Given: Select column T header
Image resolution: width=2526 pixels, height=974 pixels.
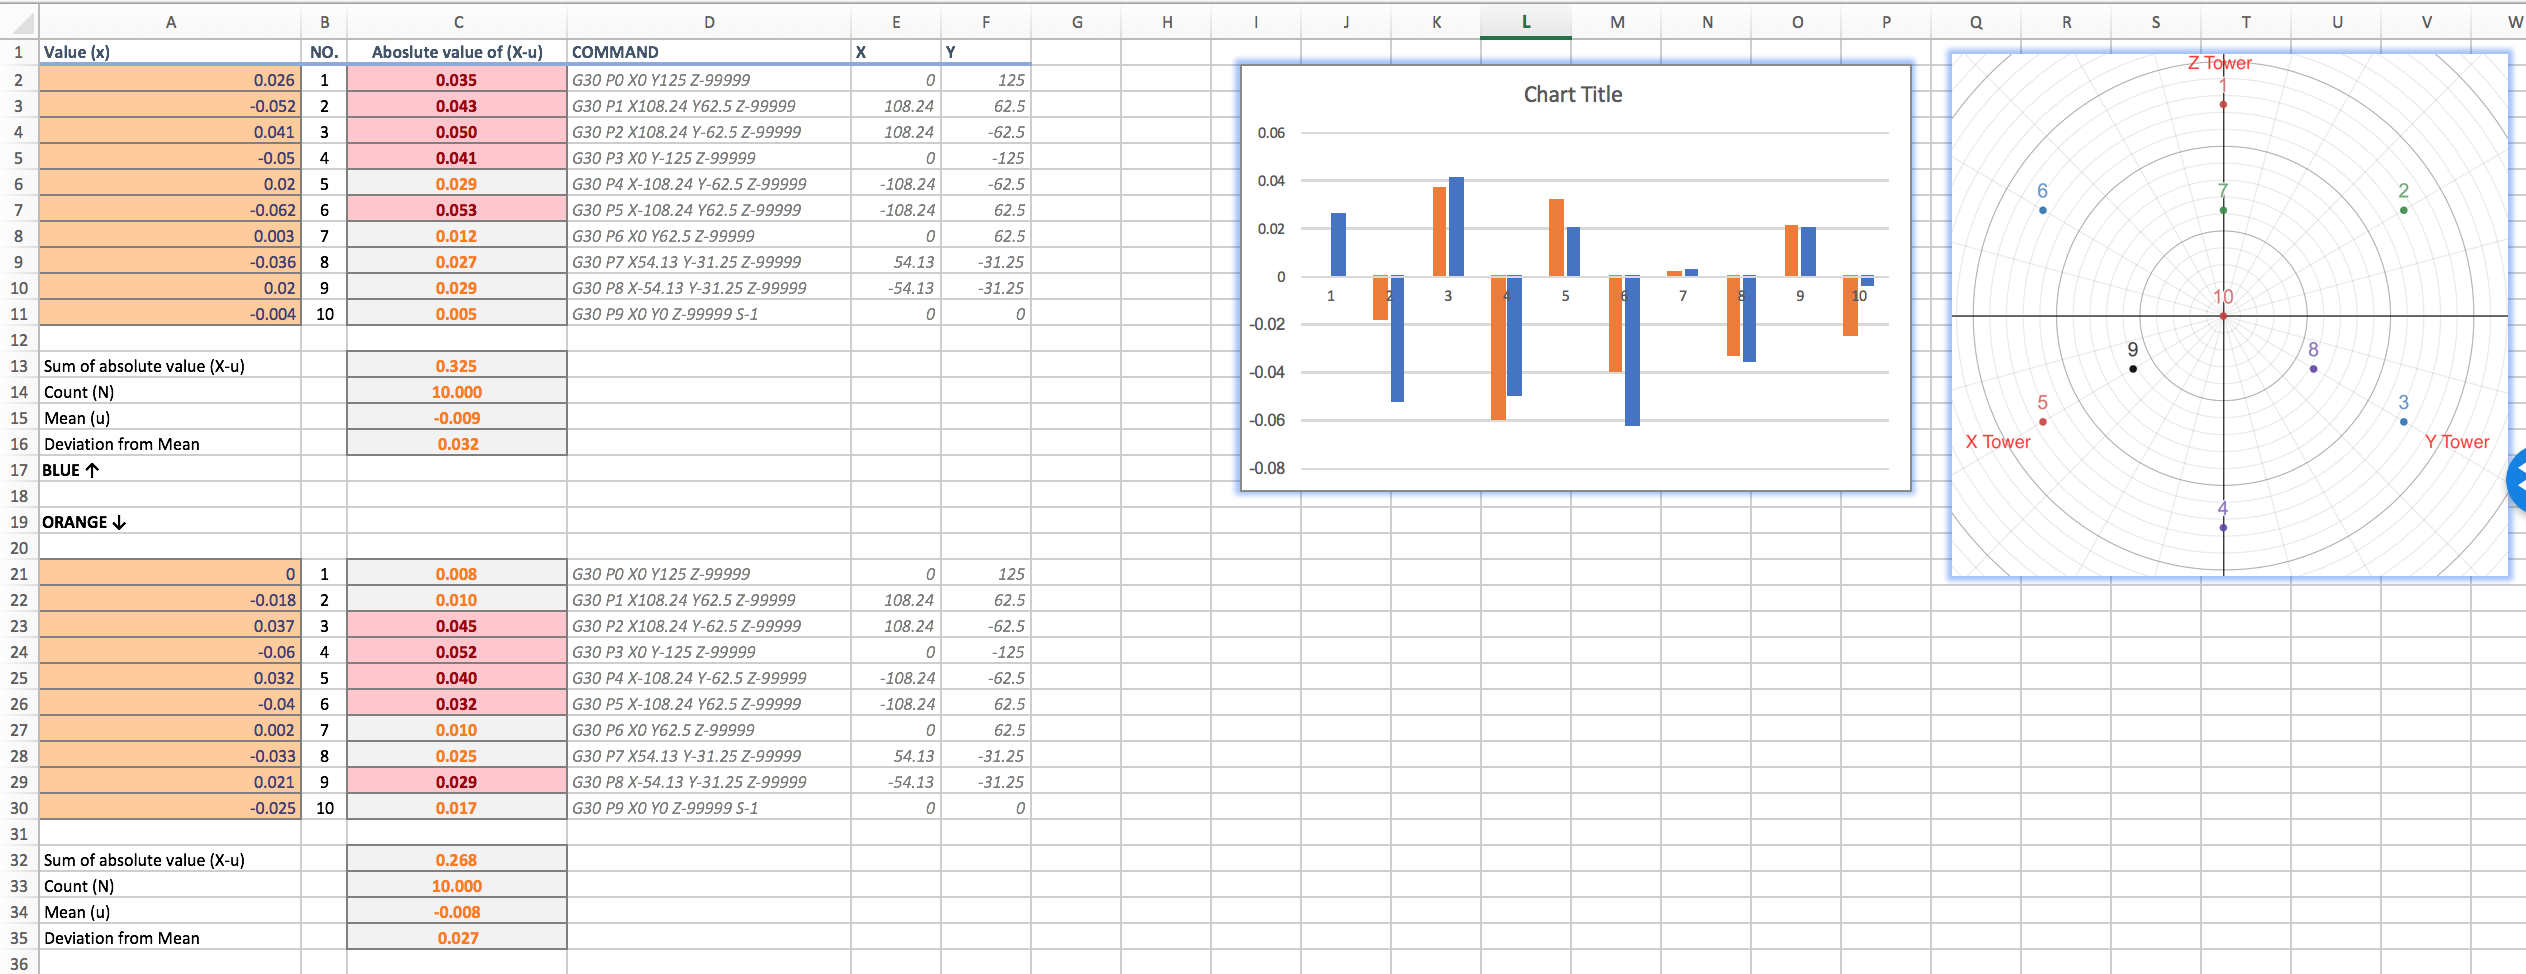Looking at the screenshot, I should click(2246, 22).
